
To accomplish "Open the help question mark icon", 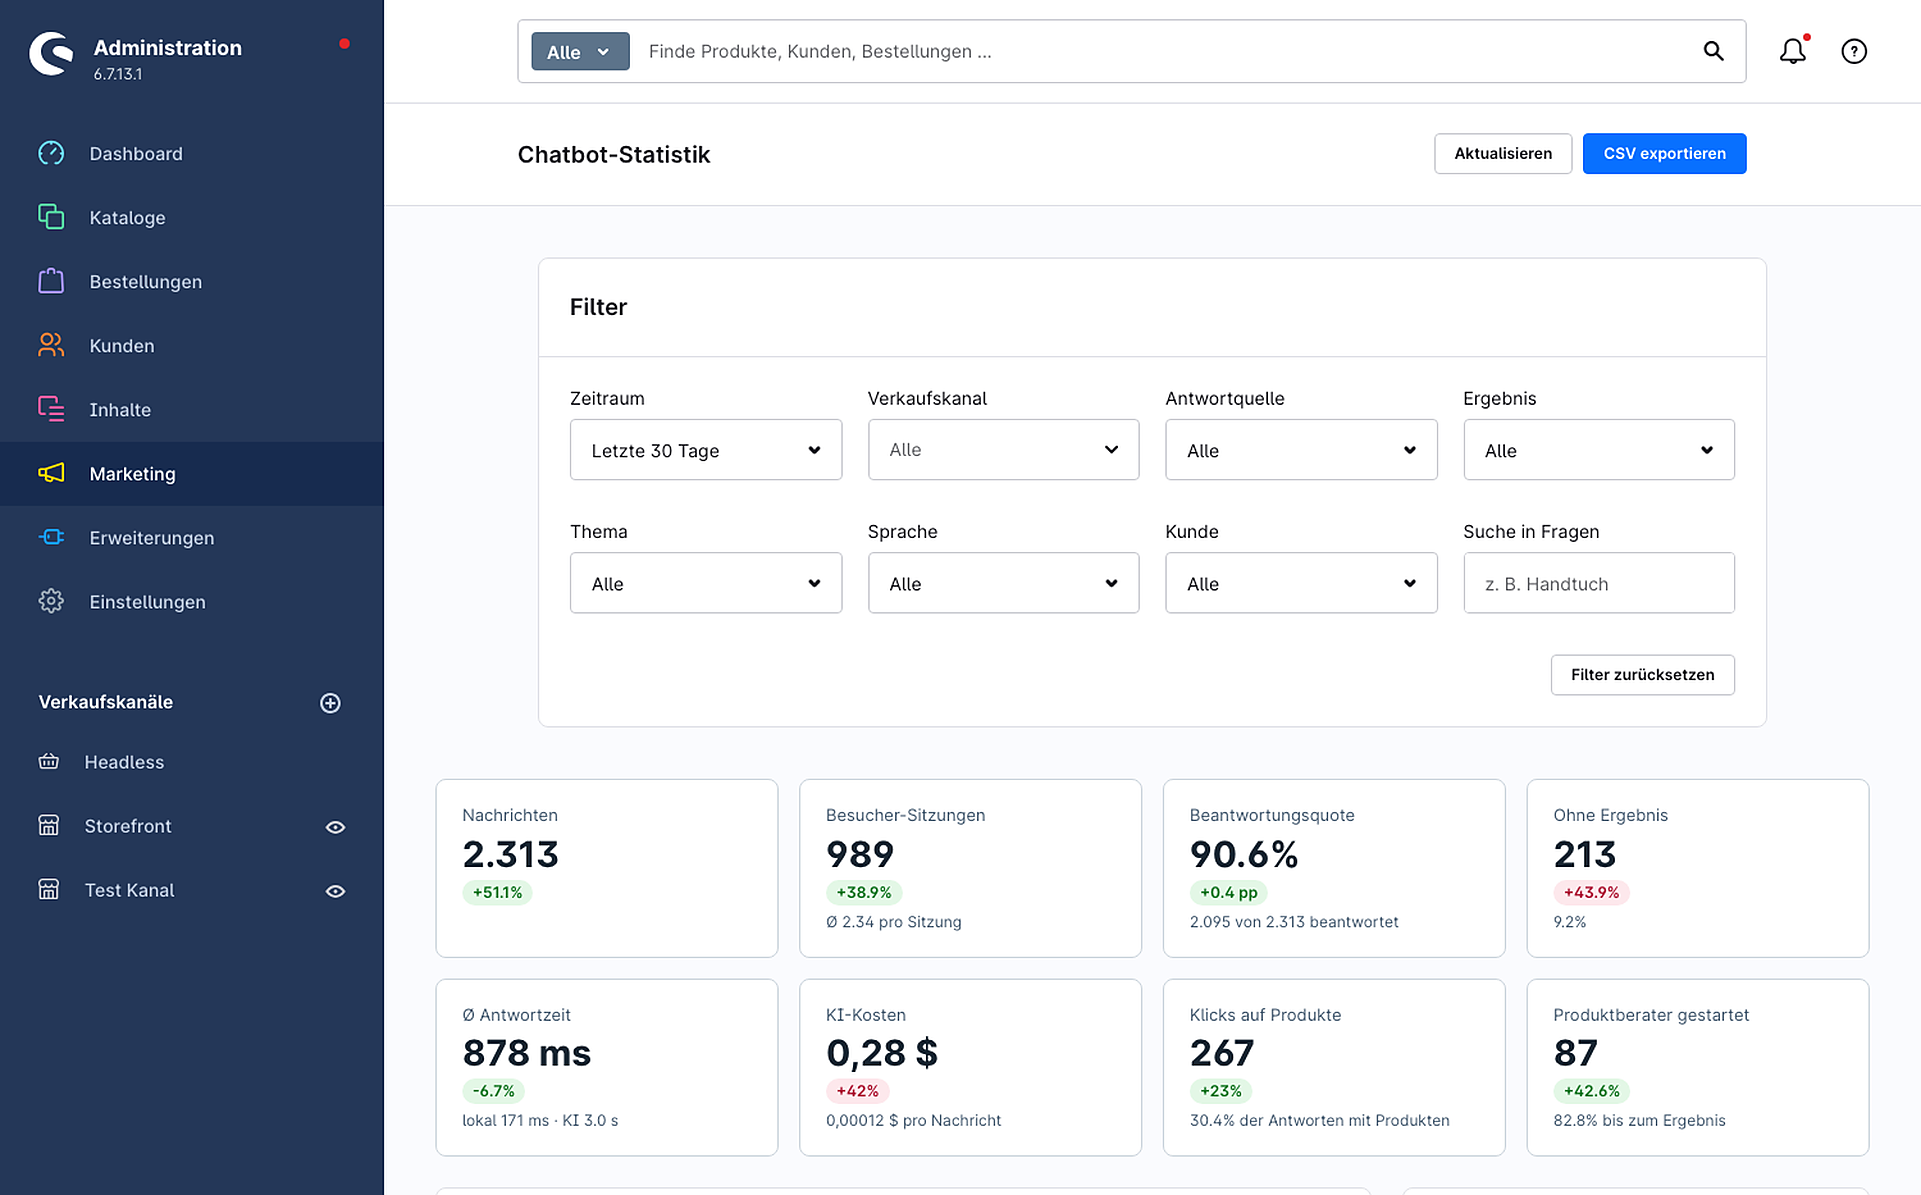I will 1854,51.
